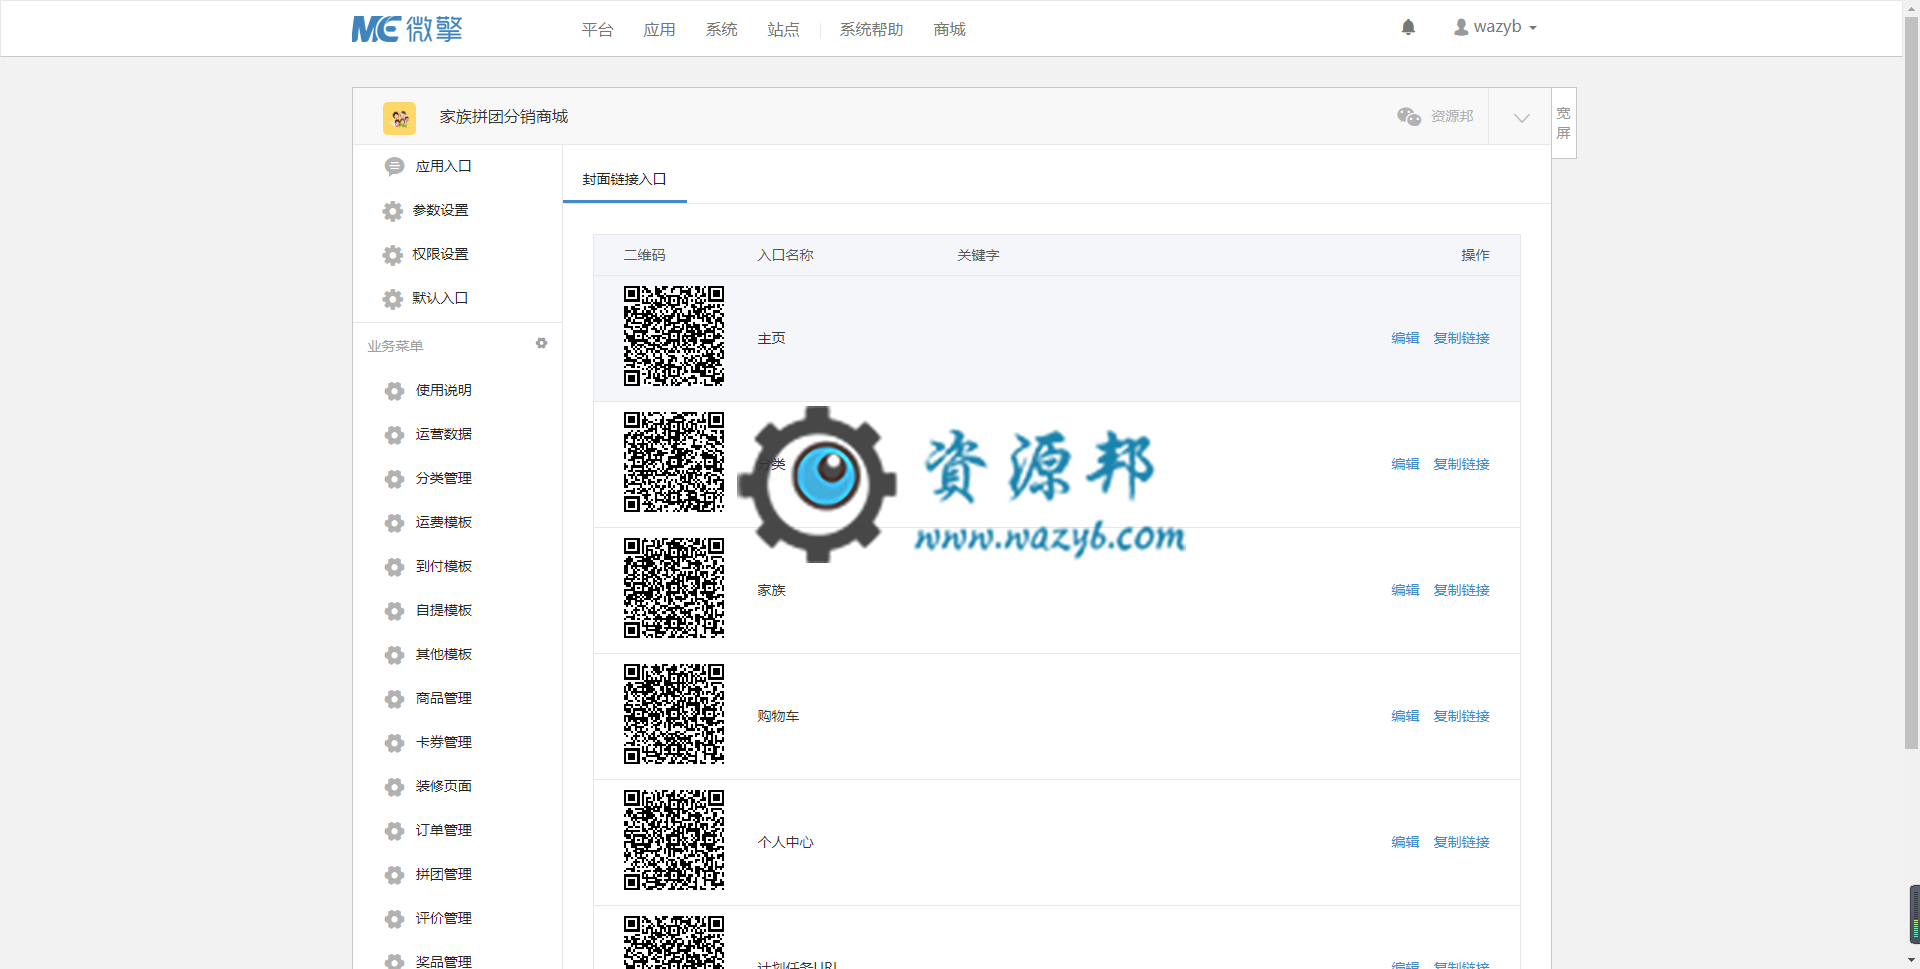This screenshot has height=969, width=1920.
Task: Click the 家族拼团分销商城 app icon
Action: click(x=399, y=118)
